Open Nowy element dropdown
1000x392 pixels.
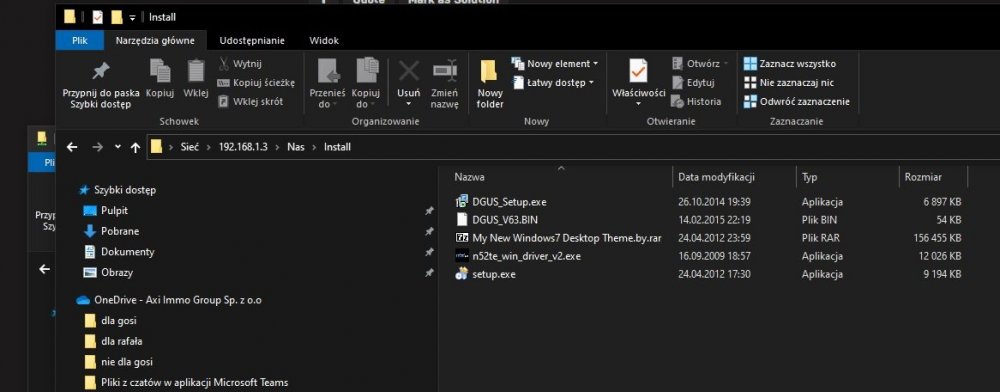[x=555, y=64]
